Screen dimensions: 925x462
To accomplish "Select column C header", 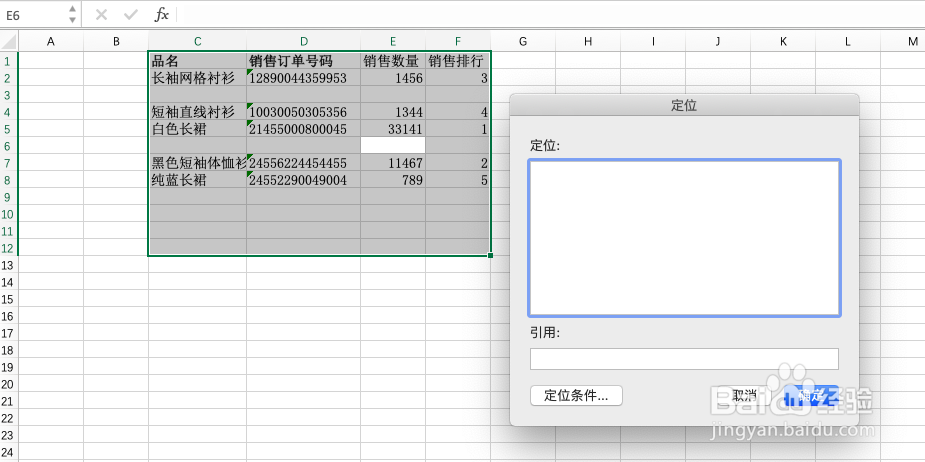I will 198,41.
